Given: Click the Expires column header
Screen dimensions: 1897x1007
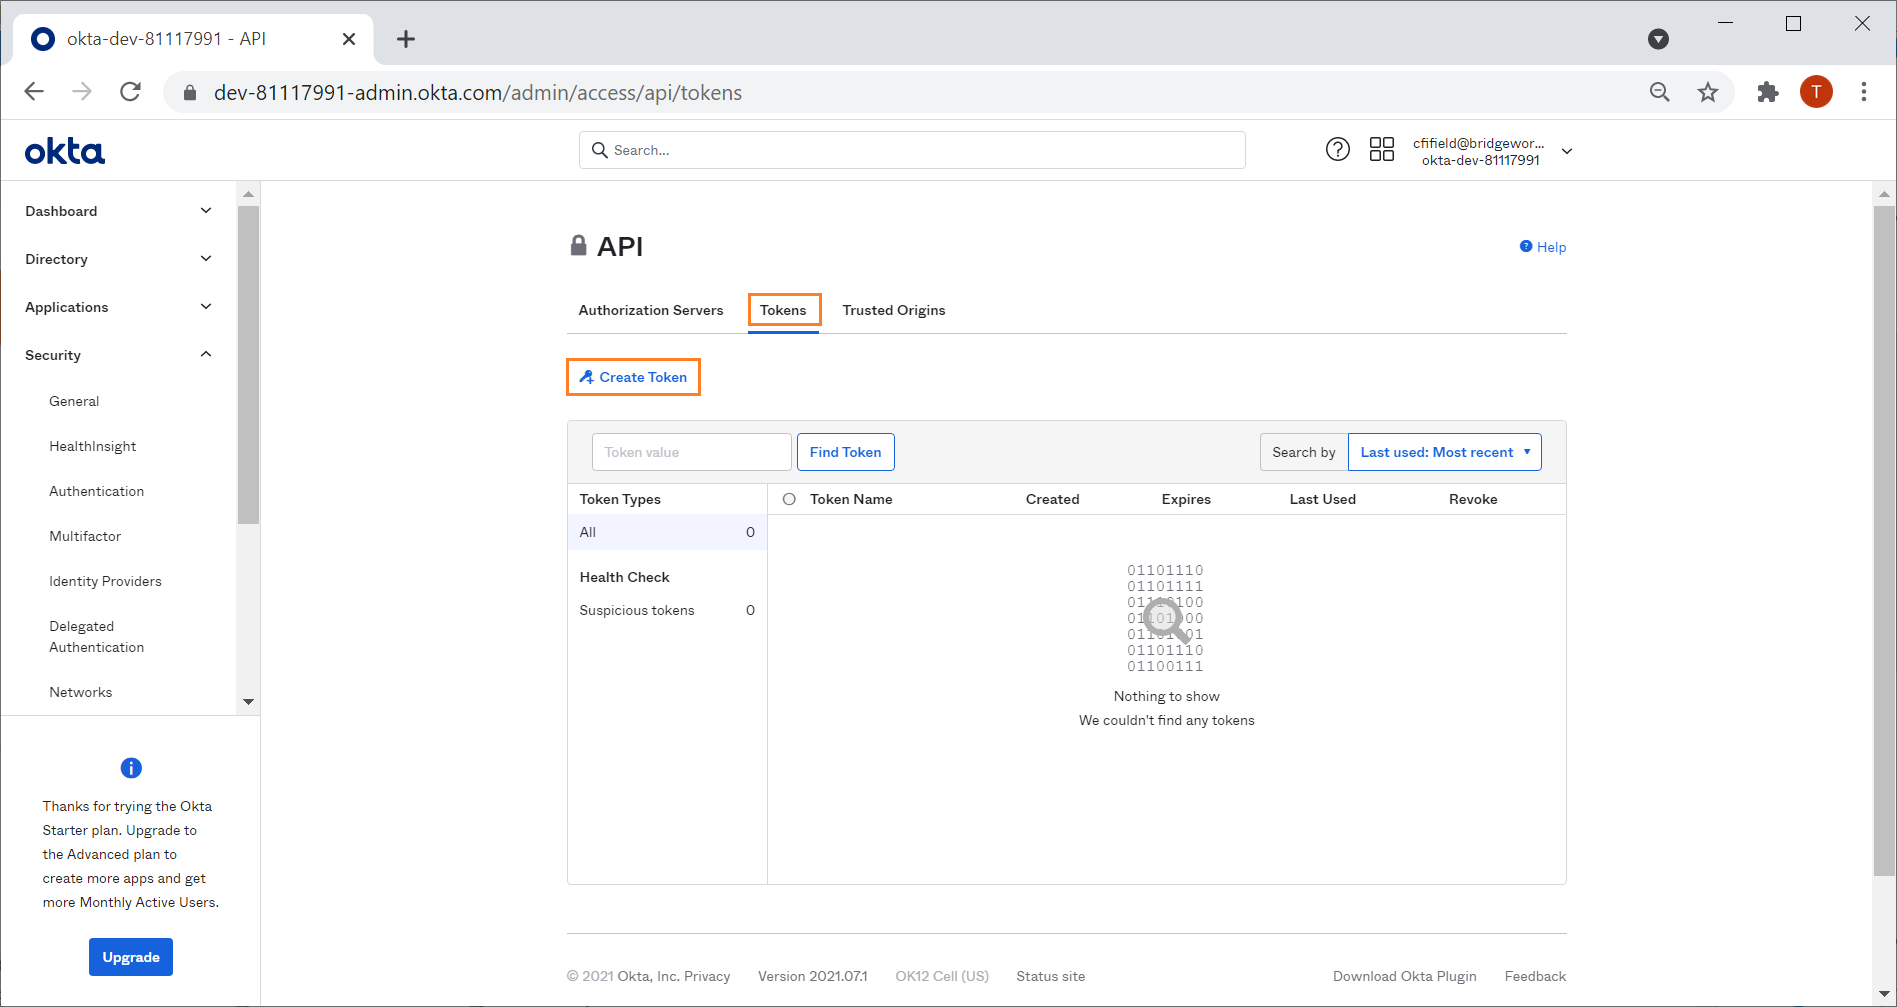Looking at the screenshot, I should (1186, 499).
